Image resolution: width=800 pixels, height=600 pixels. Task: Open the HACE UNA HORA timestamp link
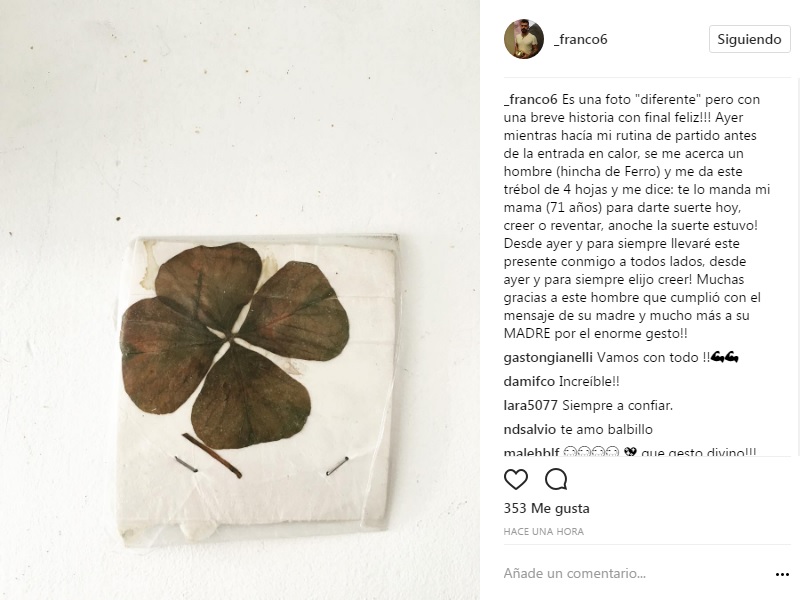click(x=543, y=532)
